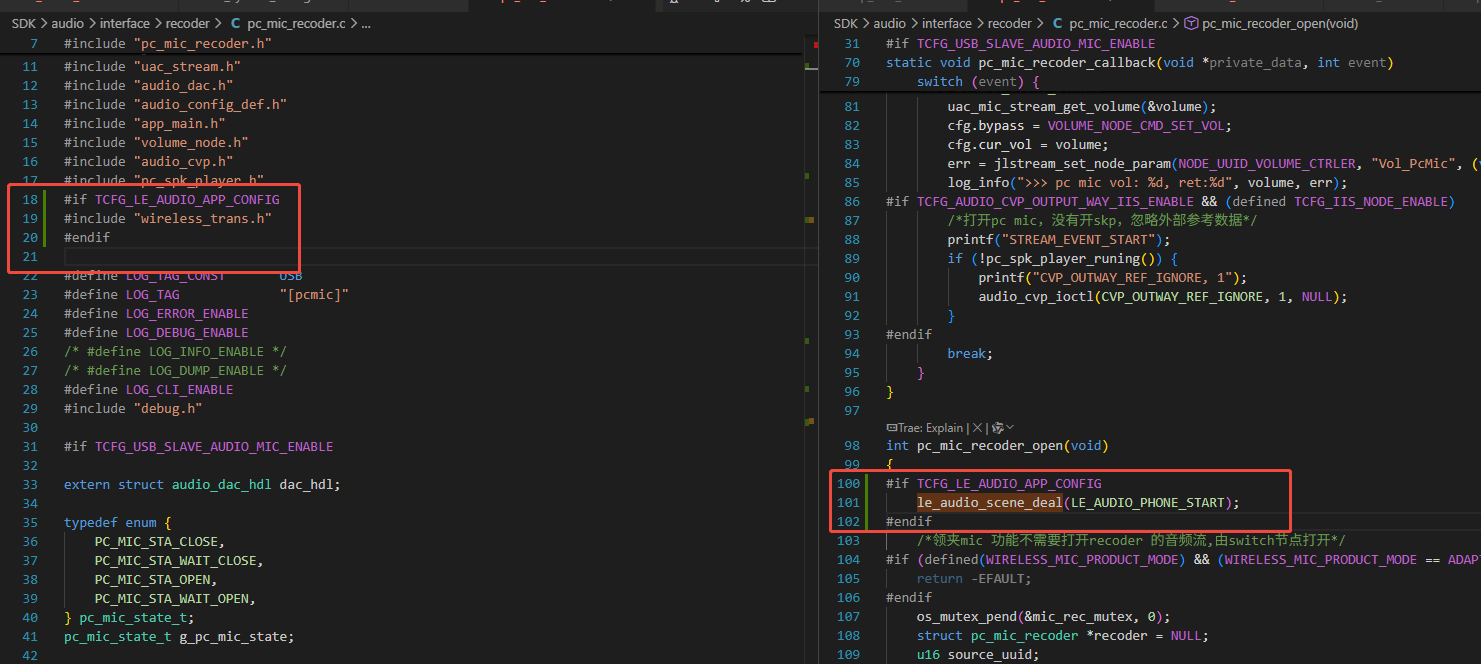Click the "[pcmic]" LOG_TAG value
1481x664 pixels.
(x=314, y=294)
